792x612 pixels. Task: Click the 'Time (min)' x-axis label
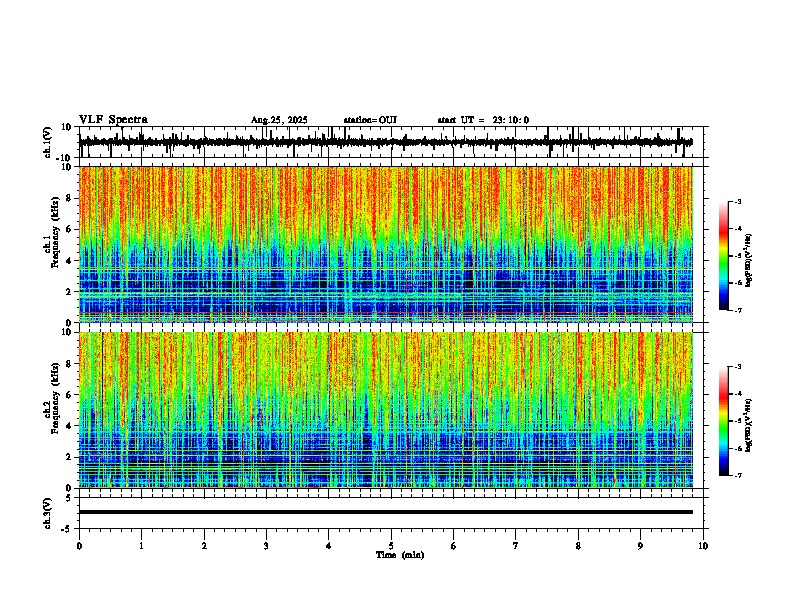coord(400,555)
